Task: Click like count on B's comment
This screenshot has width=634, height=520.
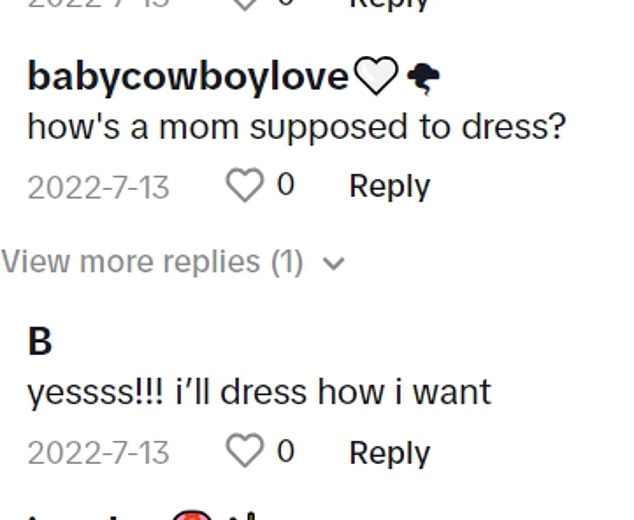Action: tap(285, 452)
